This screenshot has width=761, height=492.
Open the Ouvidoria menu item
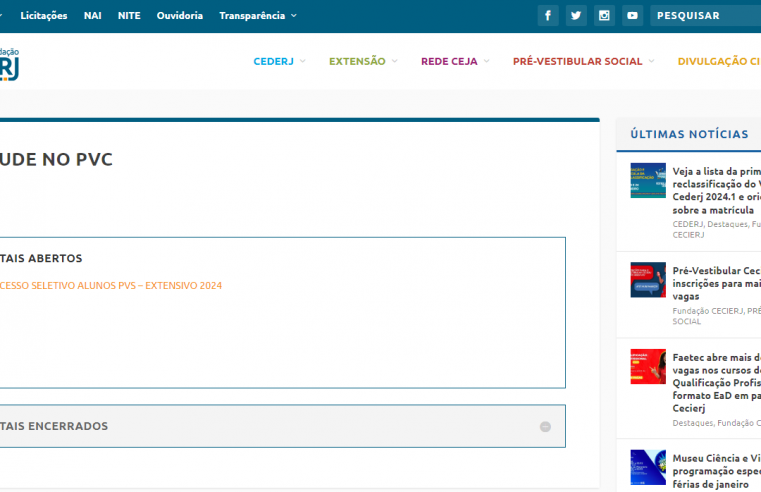click(x=180, y=16)
